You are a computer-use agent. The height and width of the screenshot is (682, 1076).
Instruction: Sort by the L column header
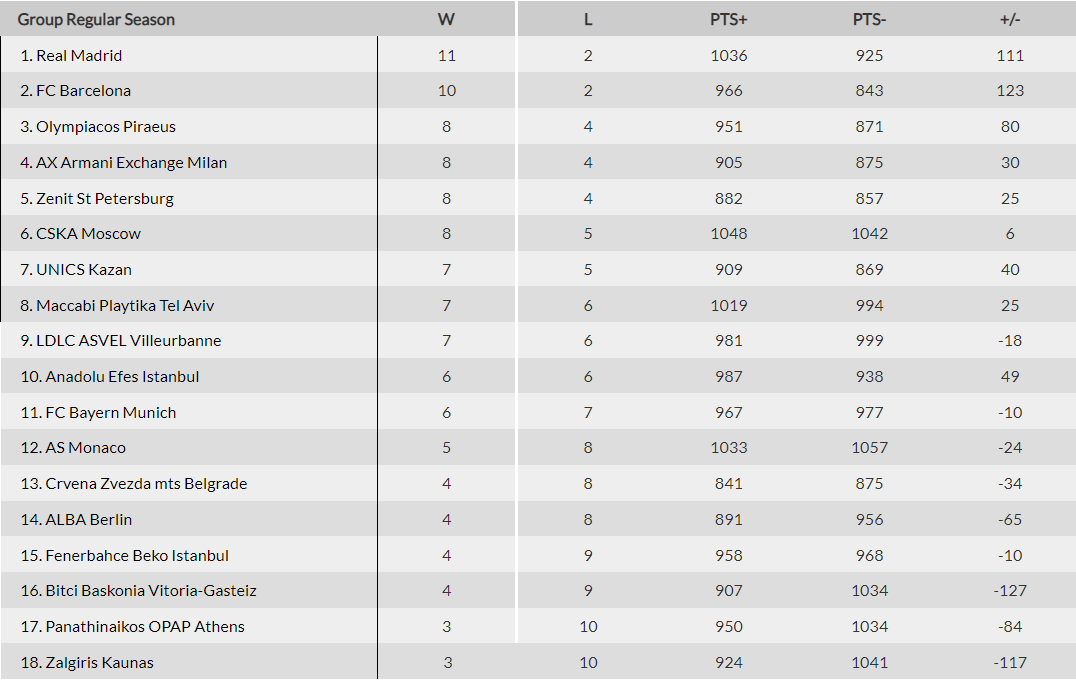click(588, 19)
